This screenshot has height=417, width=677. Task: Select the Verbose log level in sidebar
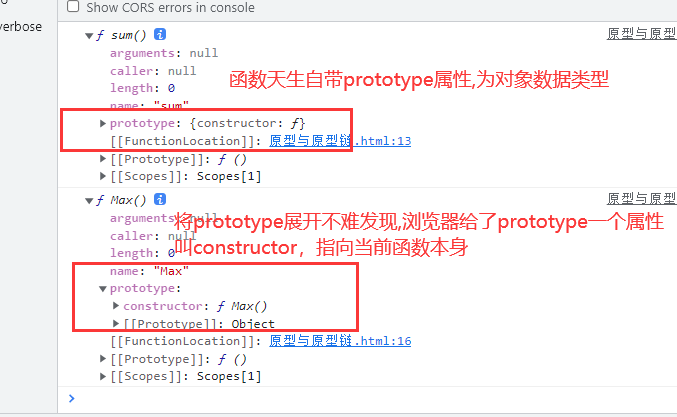(21, 27)
